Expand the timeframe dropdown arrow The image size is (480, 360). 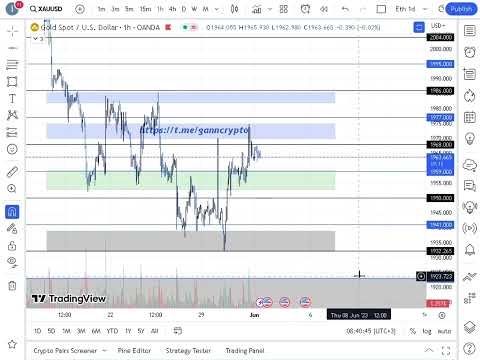(217, 9)
